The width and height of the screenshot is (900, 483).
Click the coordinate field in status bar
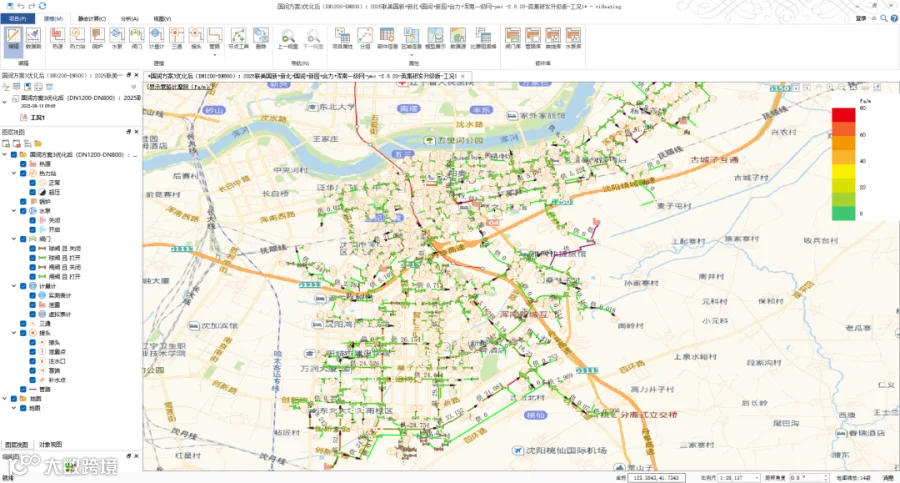pos(656,478)
